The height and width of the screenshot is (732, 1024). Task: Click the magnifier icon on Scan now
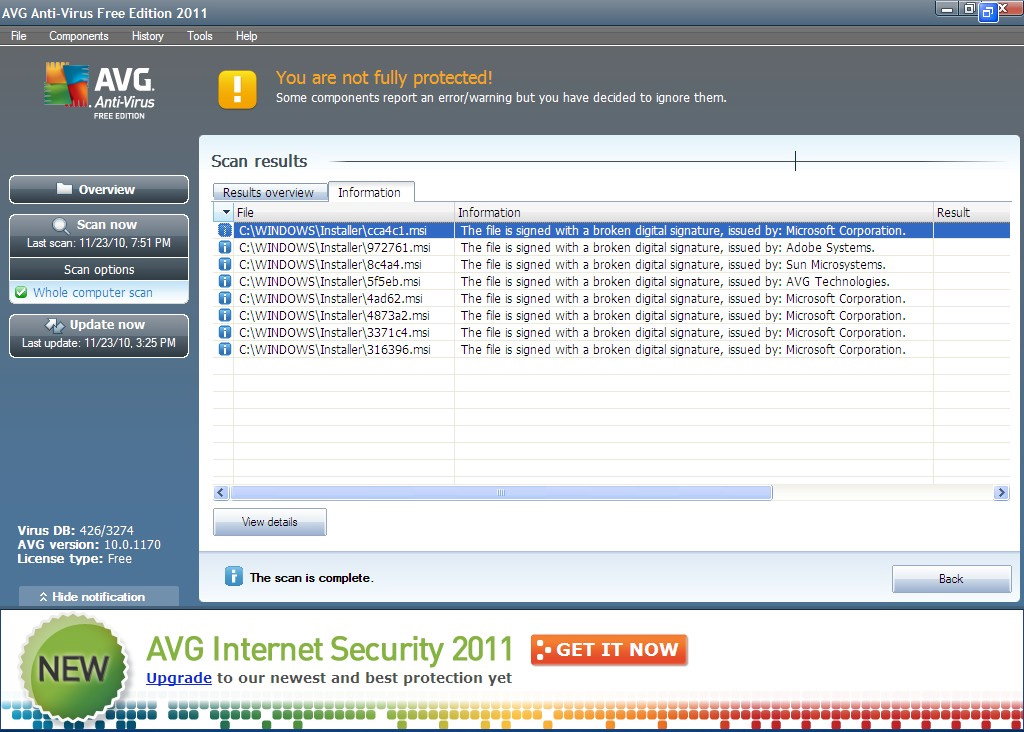point(61,226)
